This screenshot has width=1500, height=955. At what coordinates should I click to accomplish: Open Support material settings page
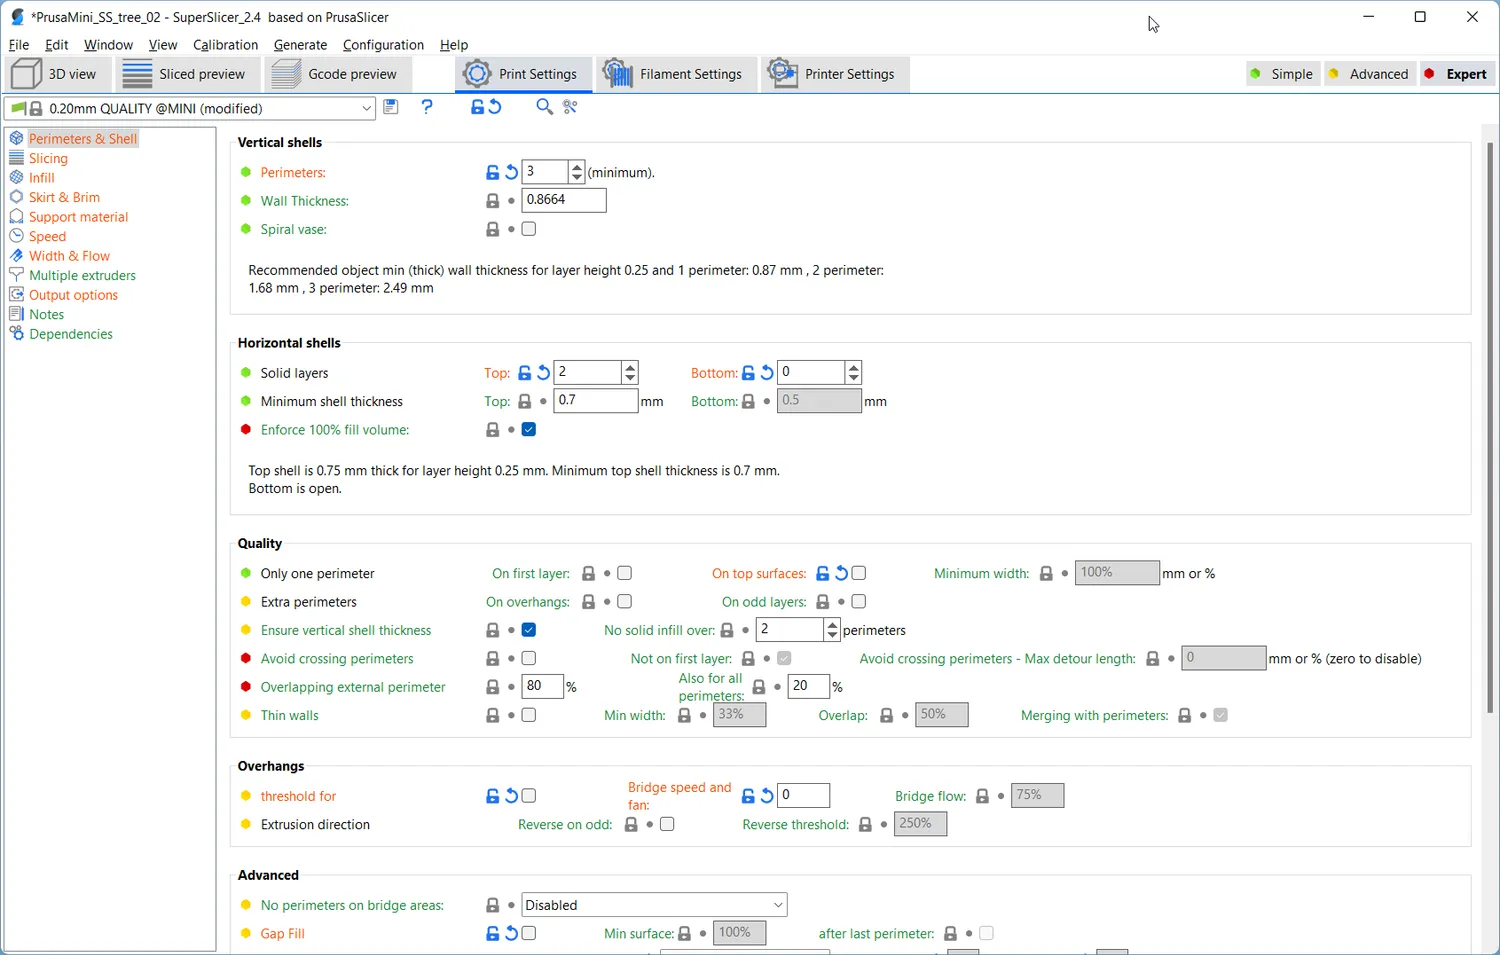coord(78,216)
